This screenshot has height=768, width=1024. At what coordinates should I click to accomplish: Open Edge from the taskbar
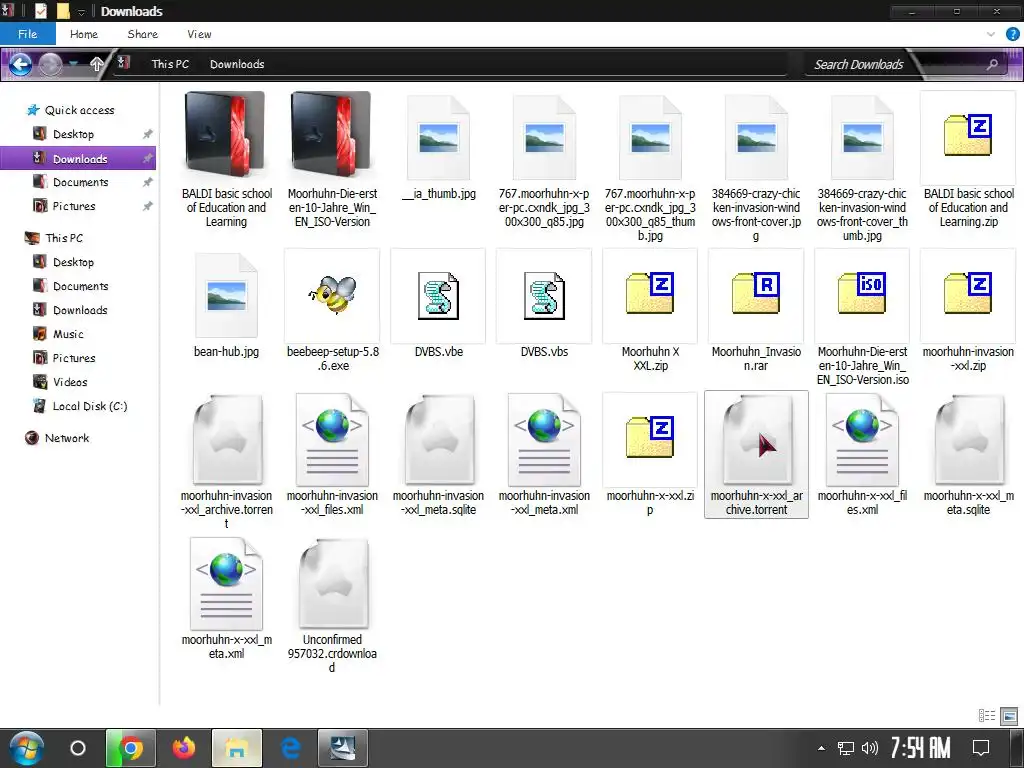(290, 748)
